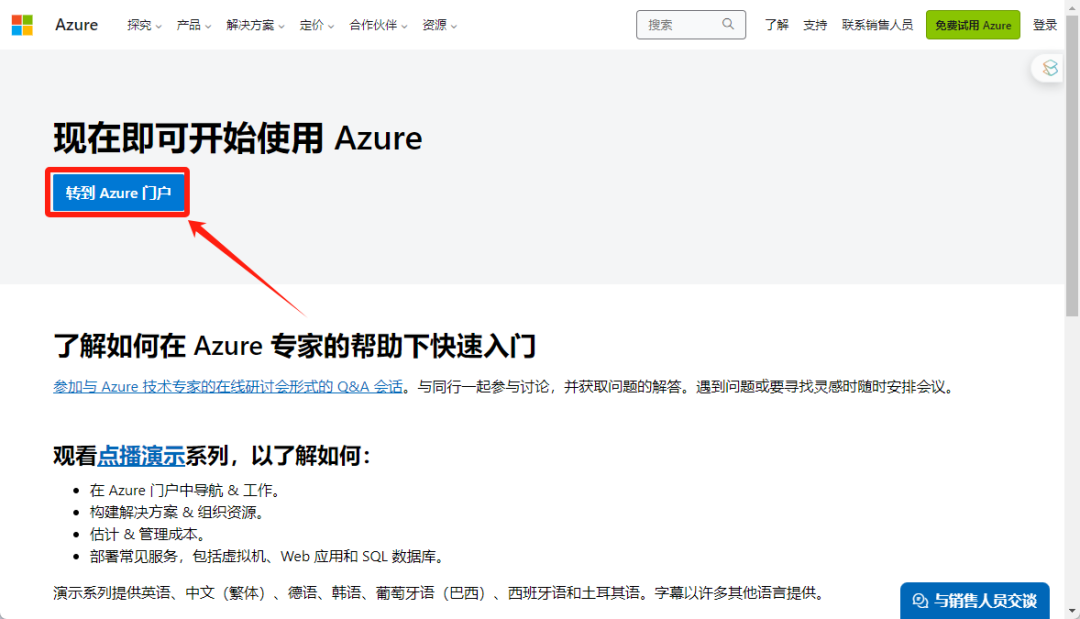Image resolution: width=1080 pixels, height=619 pixels.
Task: Expand the 资源 navigation menu
Action: [x=436, y=25]
